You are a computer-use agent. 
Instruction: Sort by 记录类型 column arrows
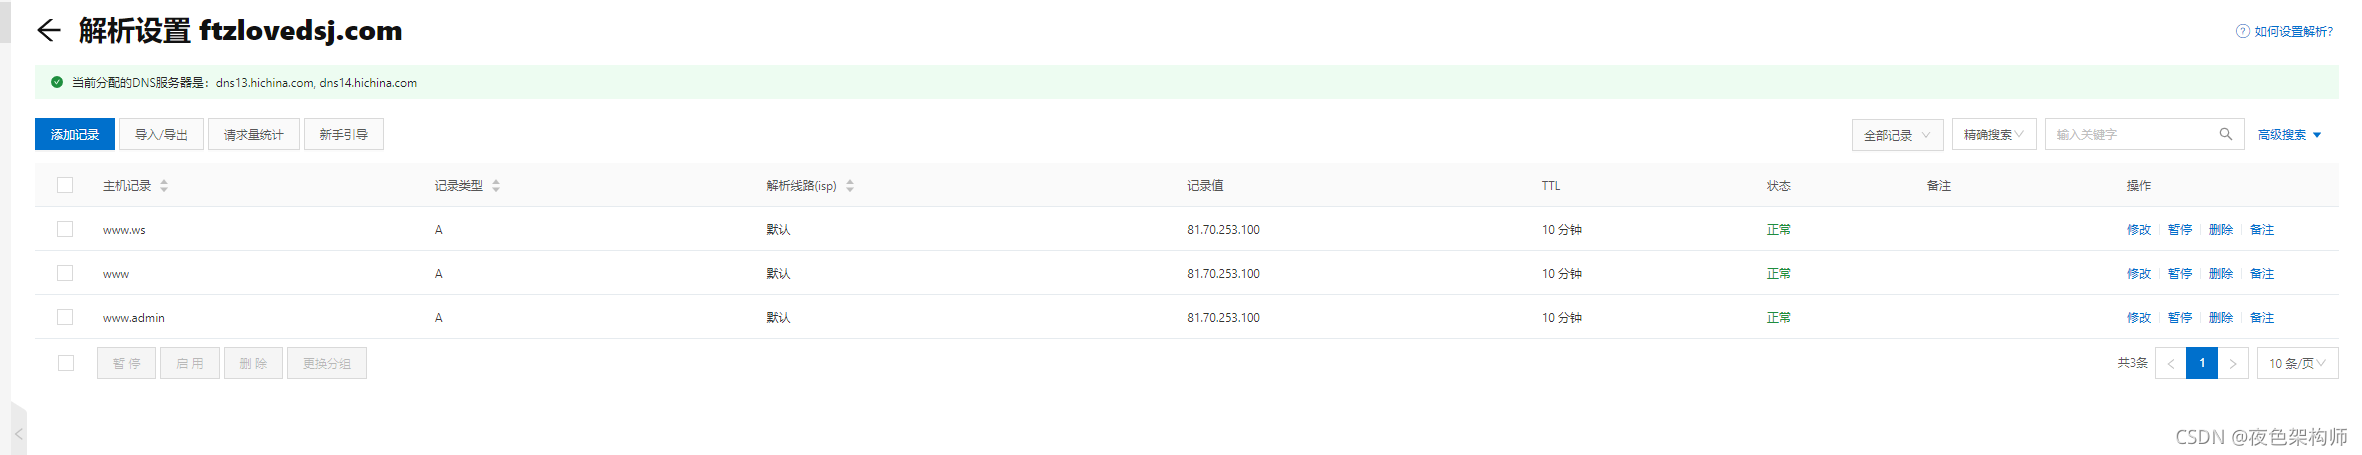[496, 186]
